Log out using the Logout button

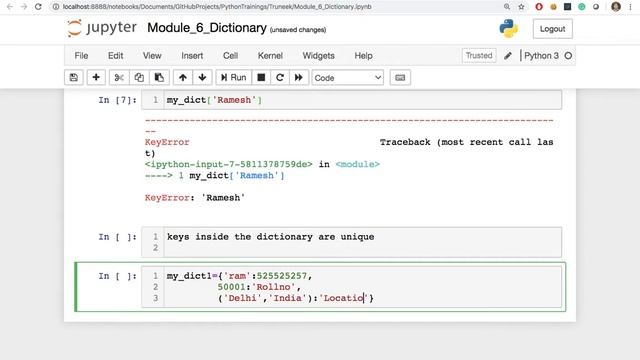tap(552, 29)
